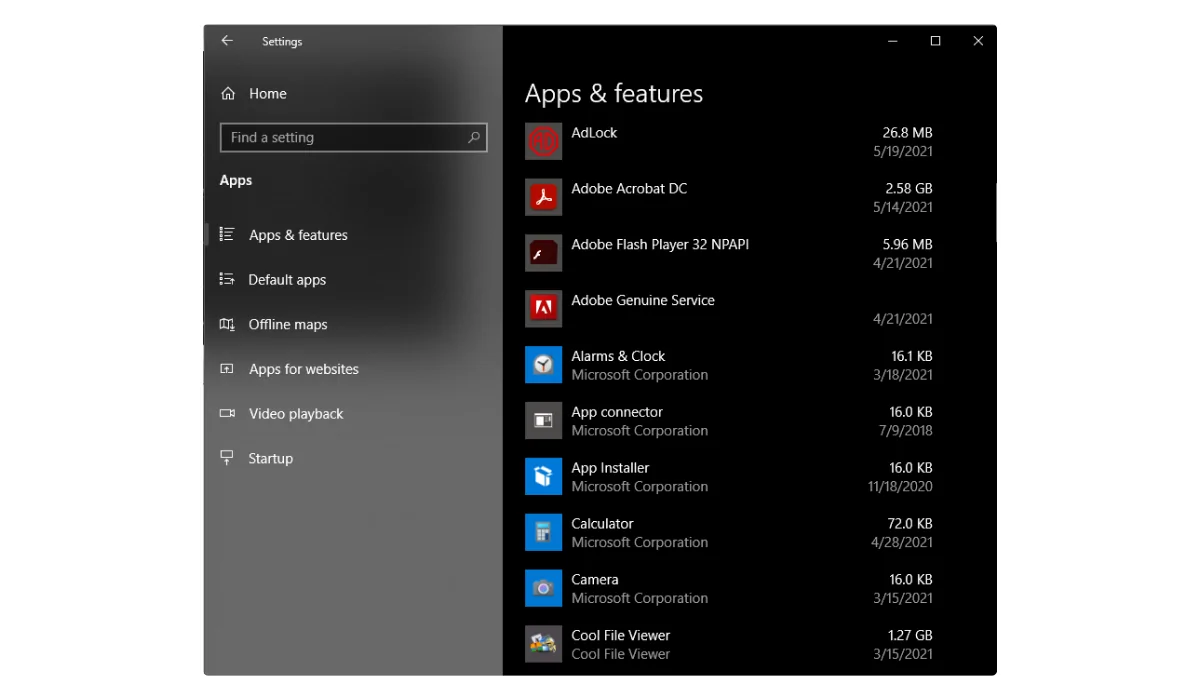This screenshot has height=700, width=1200.
Task: Select the Alarms & Clock name
Action: [x=618, y=356]
